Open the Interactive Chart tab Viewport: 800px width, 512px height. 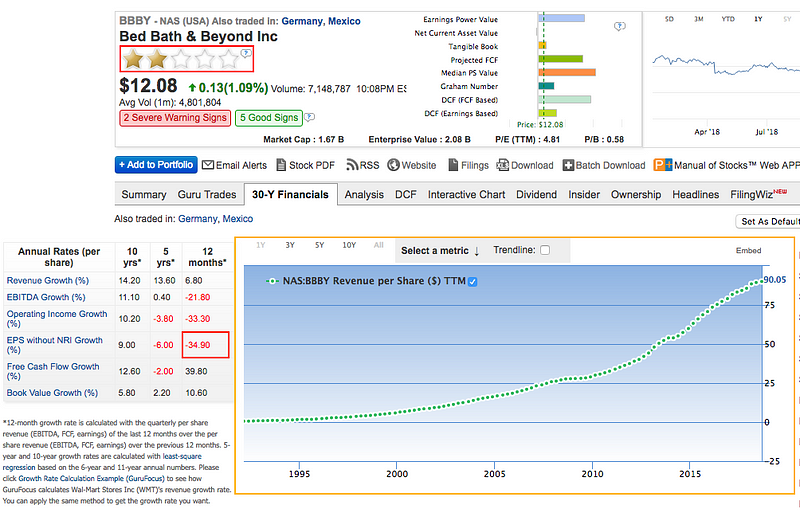466,194
